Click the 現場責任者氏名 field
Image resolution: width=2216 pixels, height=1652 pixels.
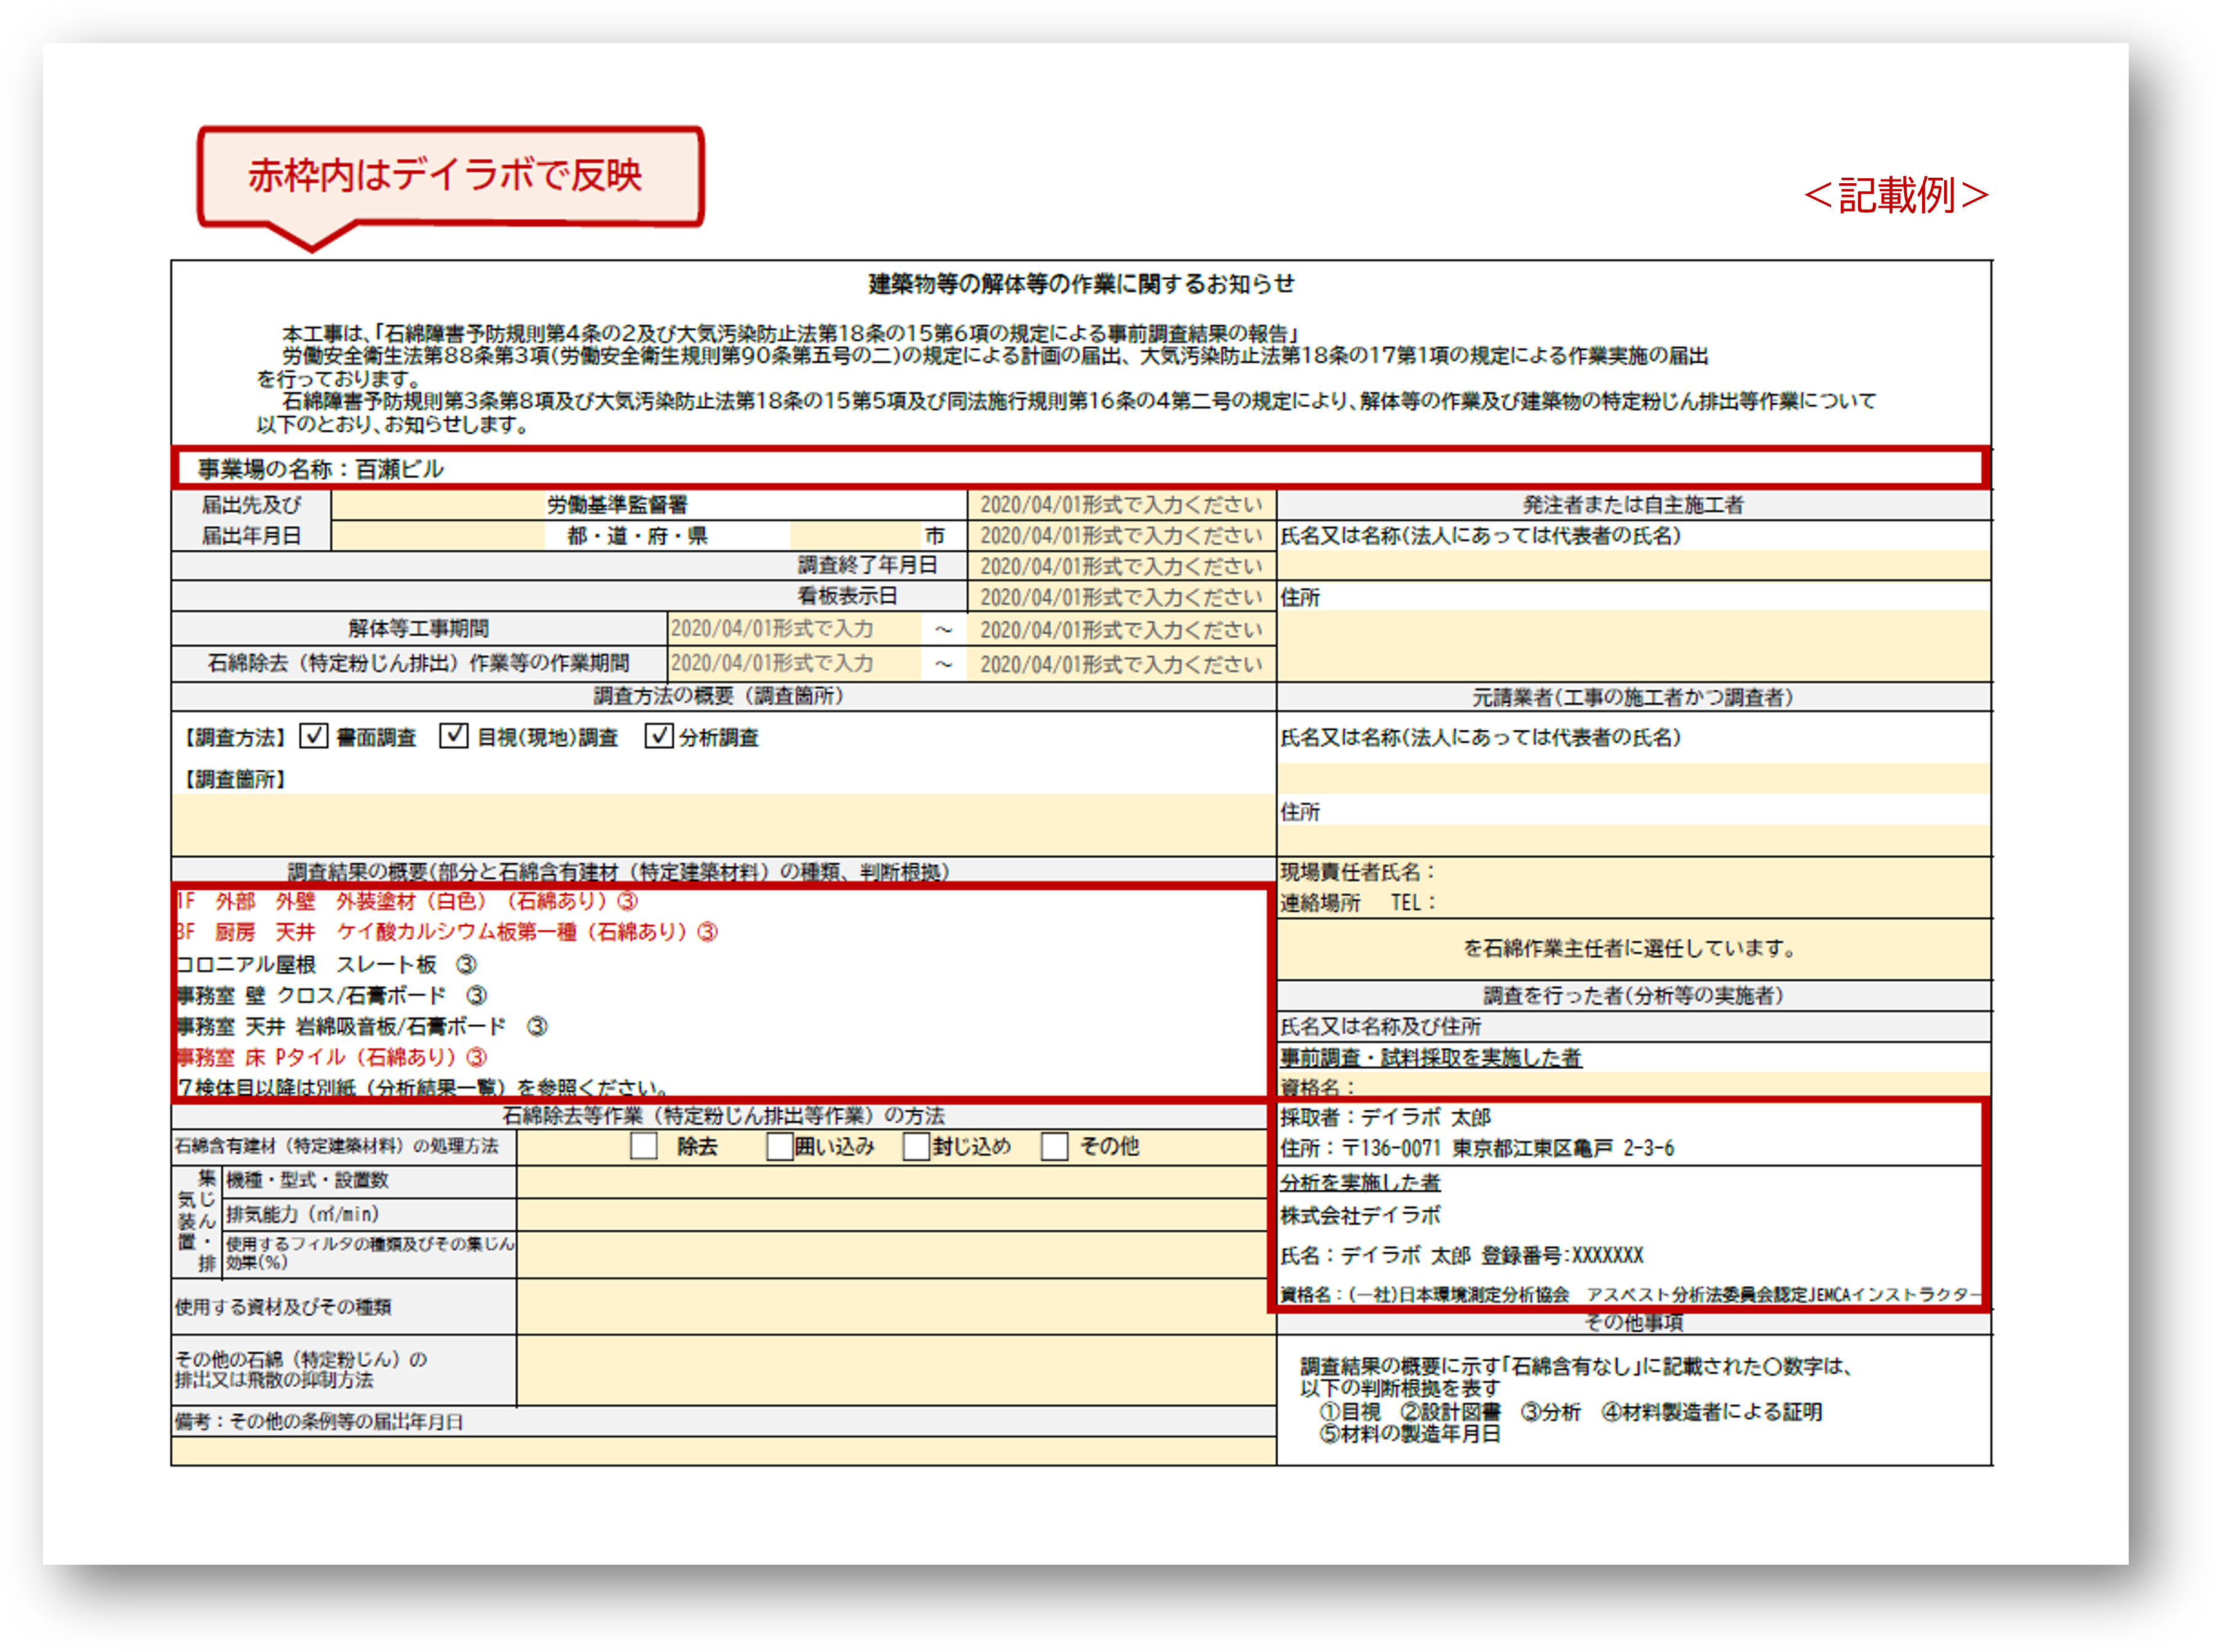click(1633, 872)
